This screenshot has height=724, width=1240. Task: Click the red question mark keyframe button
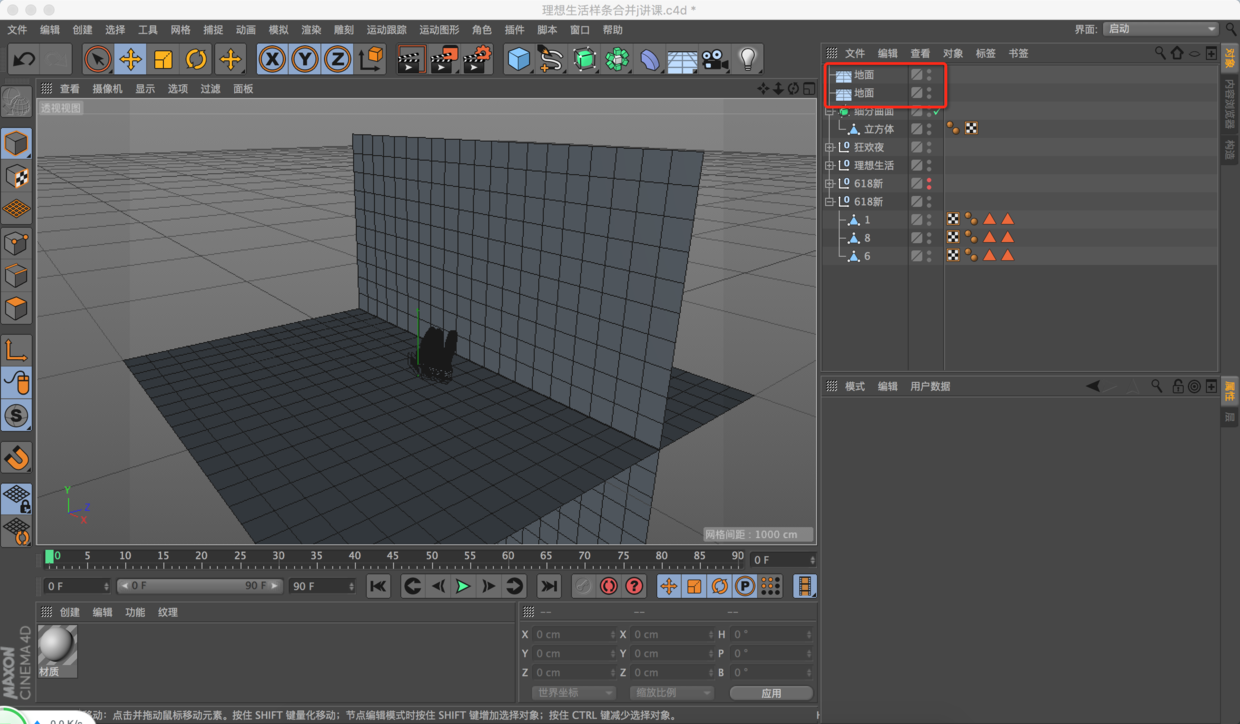pos(634,586)
